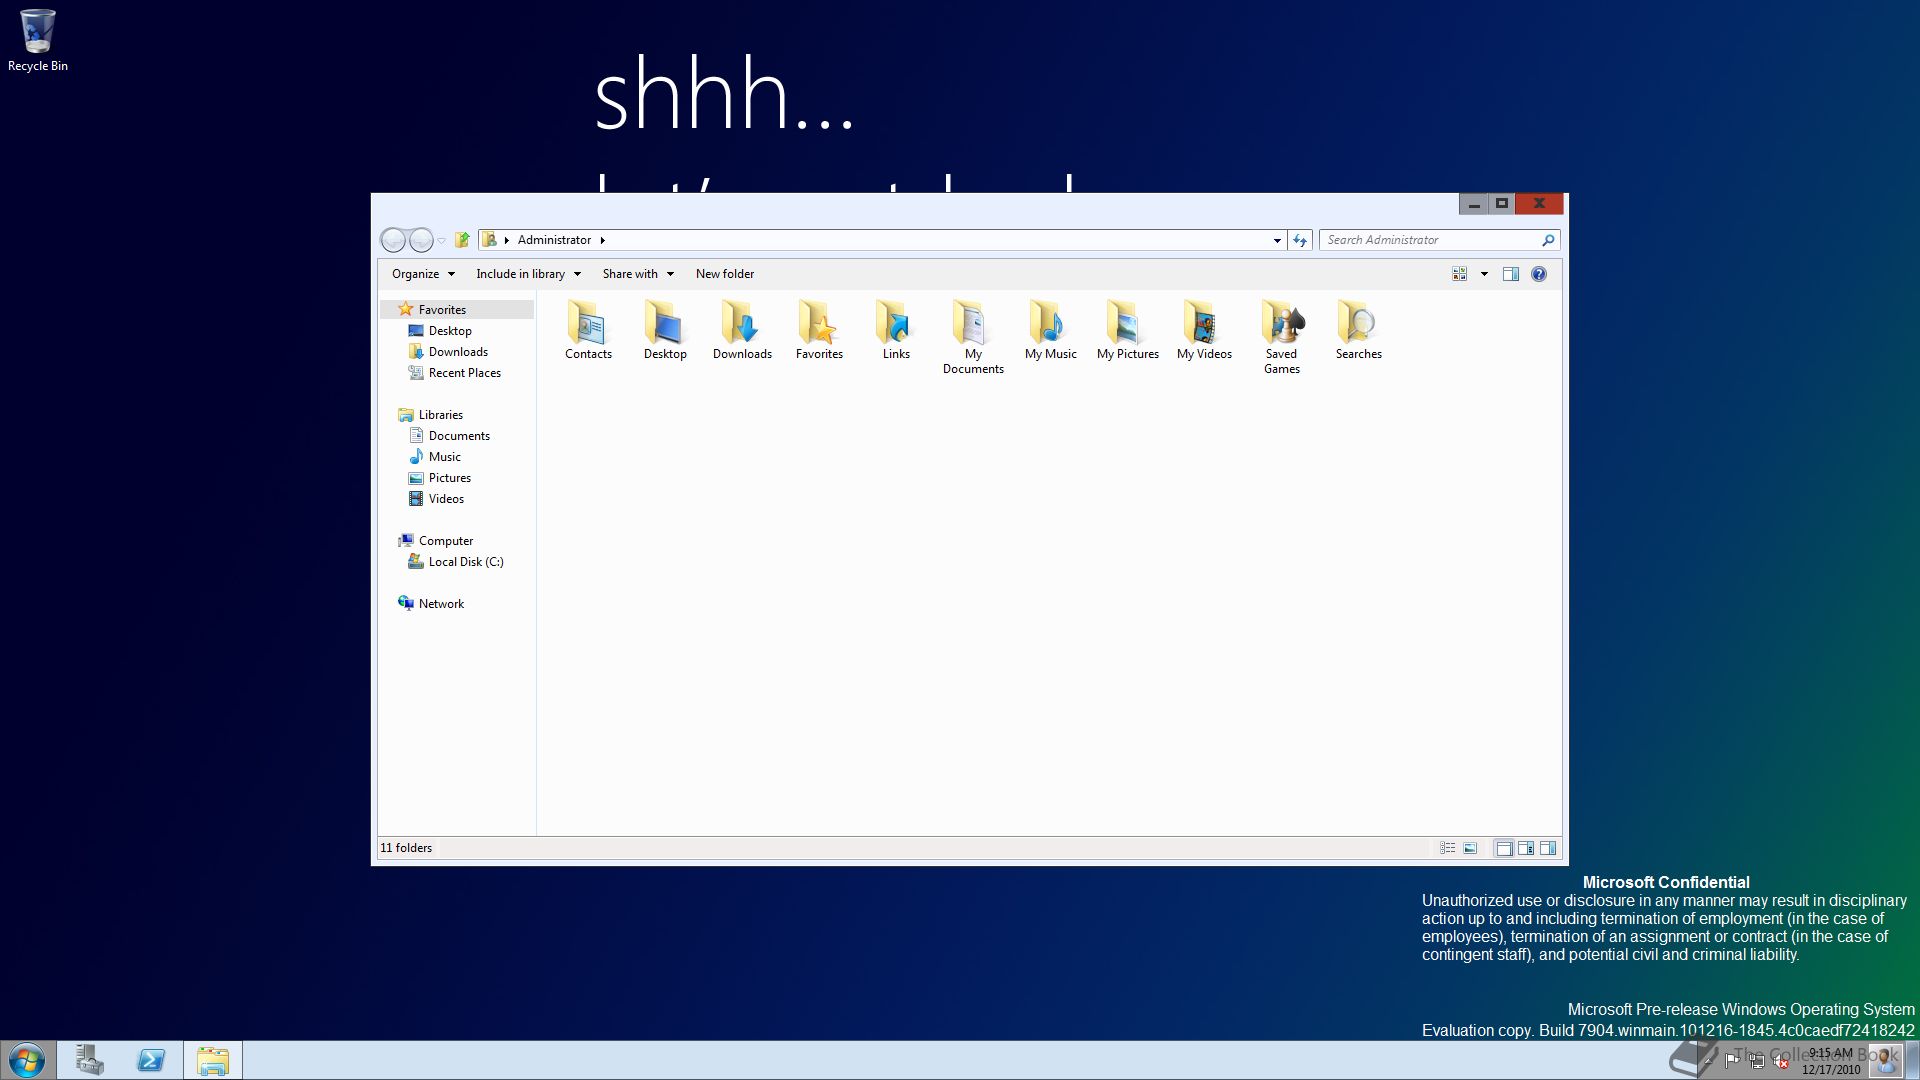Expand address bar history dropdown
The width and height of the screenshot is (1920, 1080).
[x=1277, y=240]
